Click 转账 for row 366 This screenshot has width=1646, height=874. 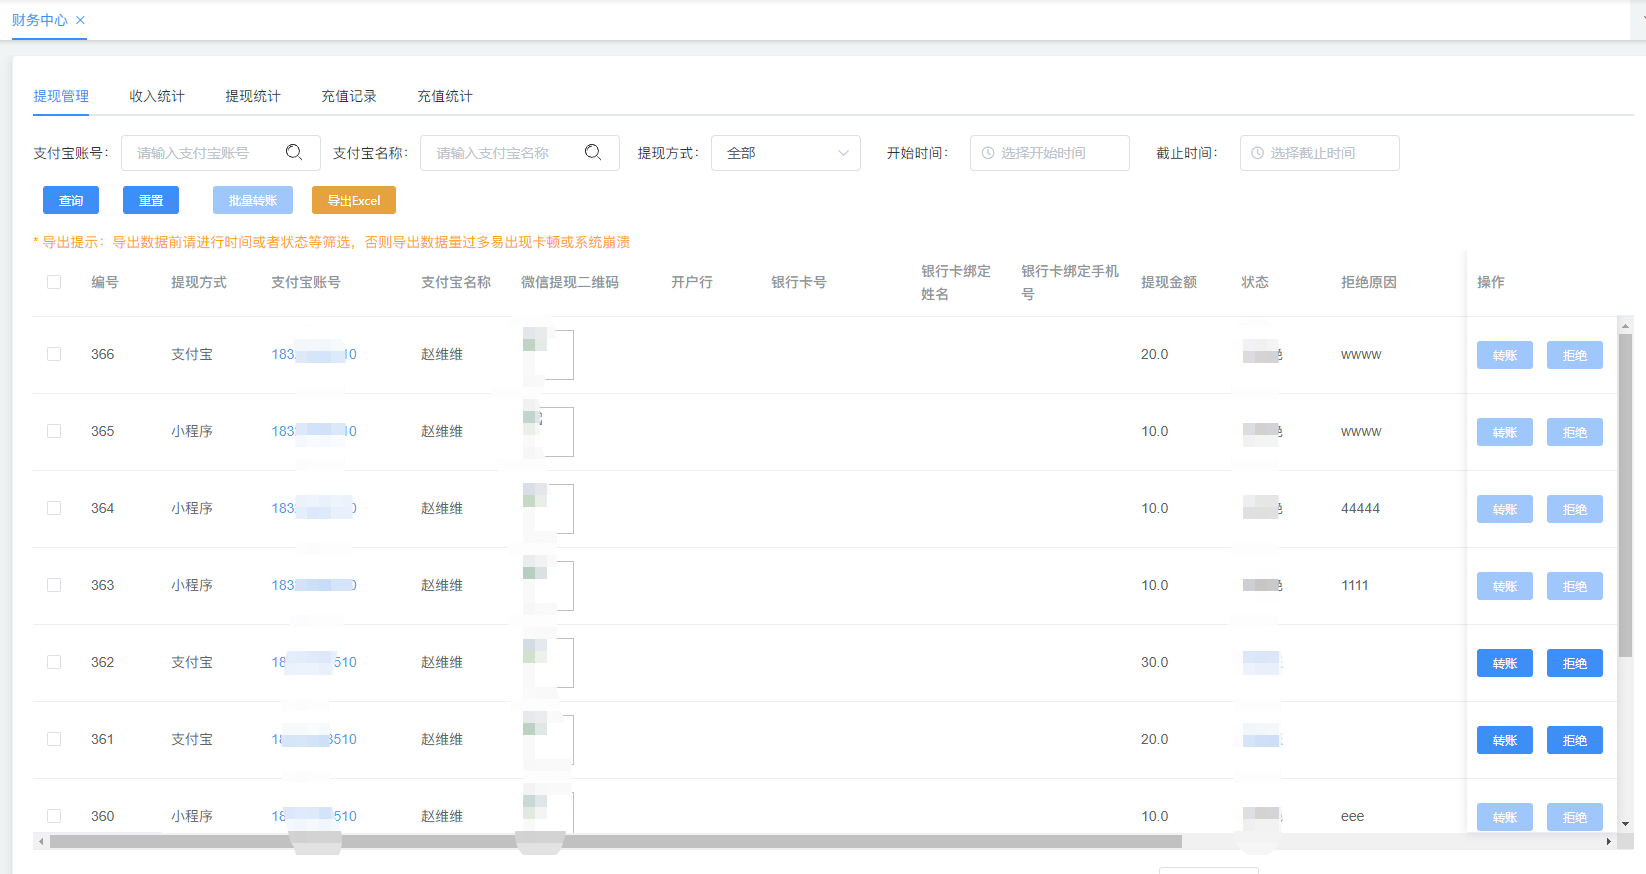(x=1505, y=355)
